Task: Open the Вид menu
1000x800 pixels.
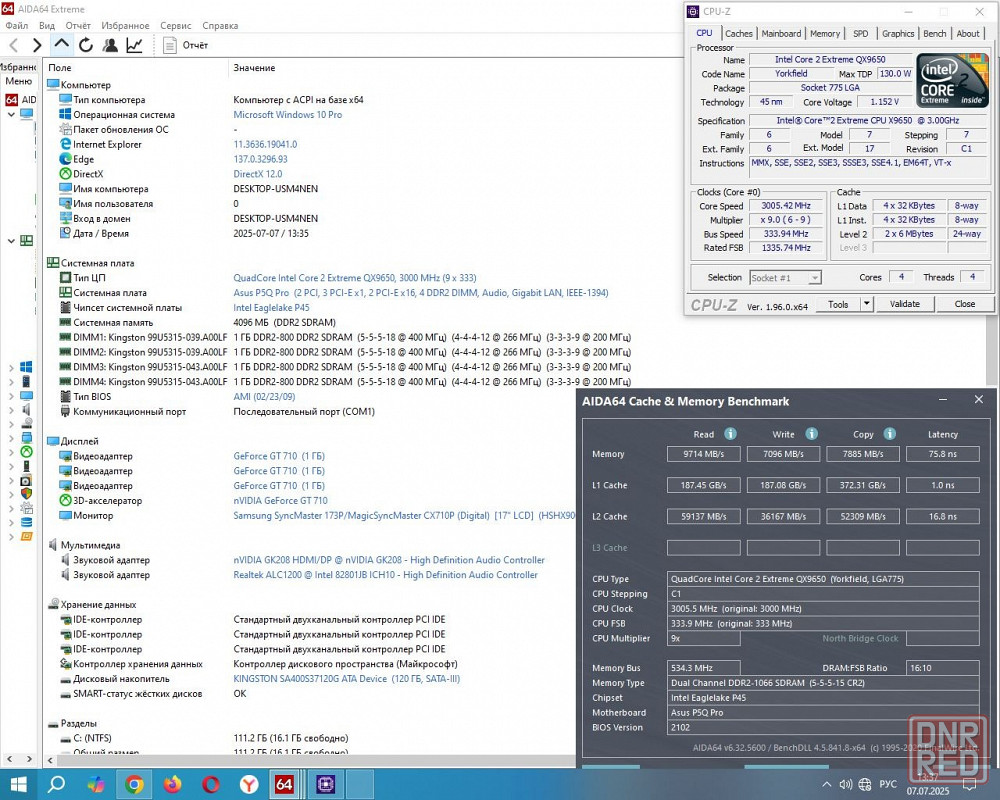Action: [47, 26]
